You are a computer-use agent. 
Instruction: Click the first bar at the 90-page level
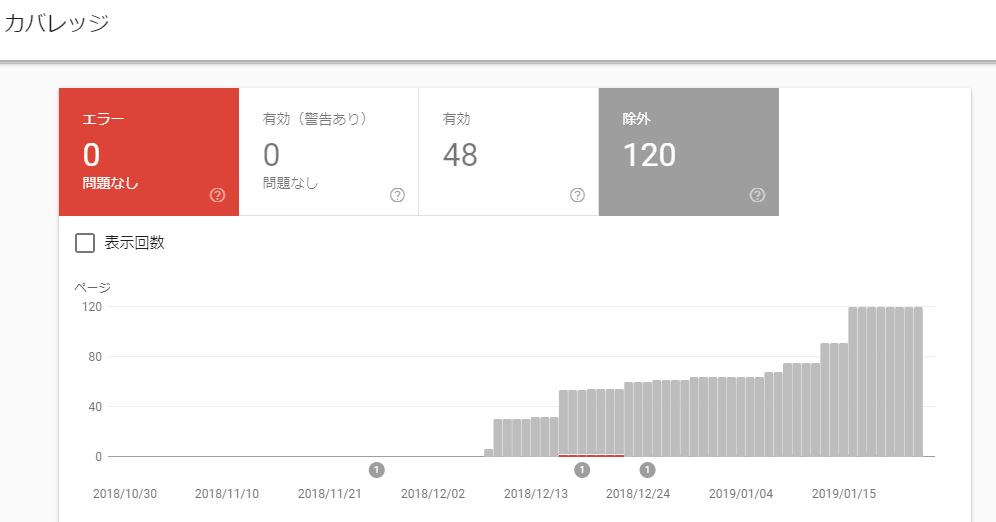click(824, 399)
